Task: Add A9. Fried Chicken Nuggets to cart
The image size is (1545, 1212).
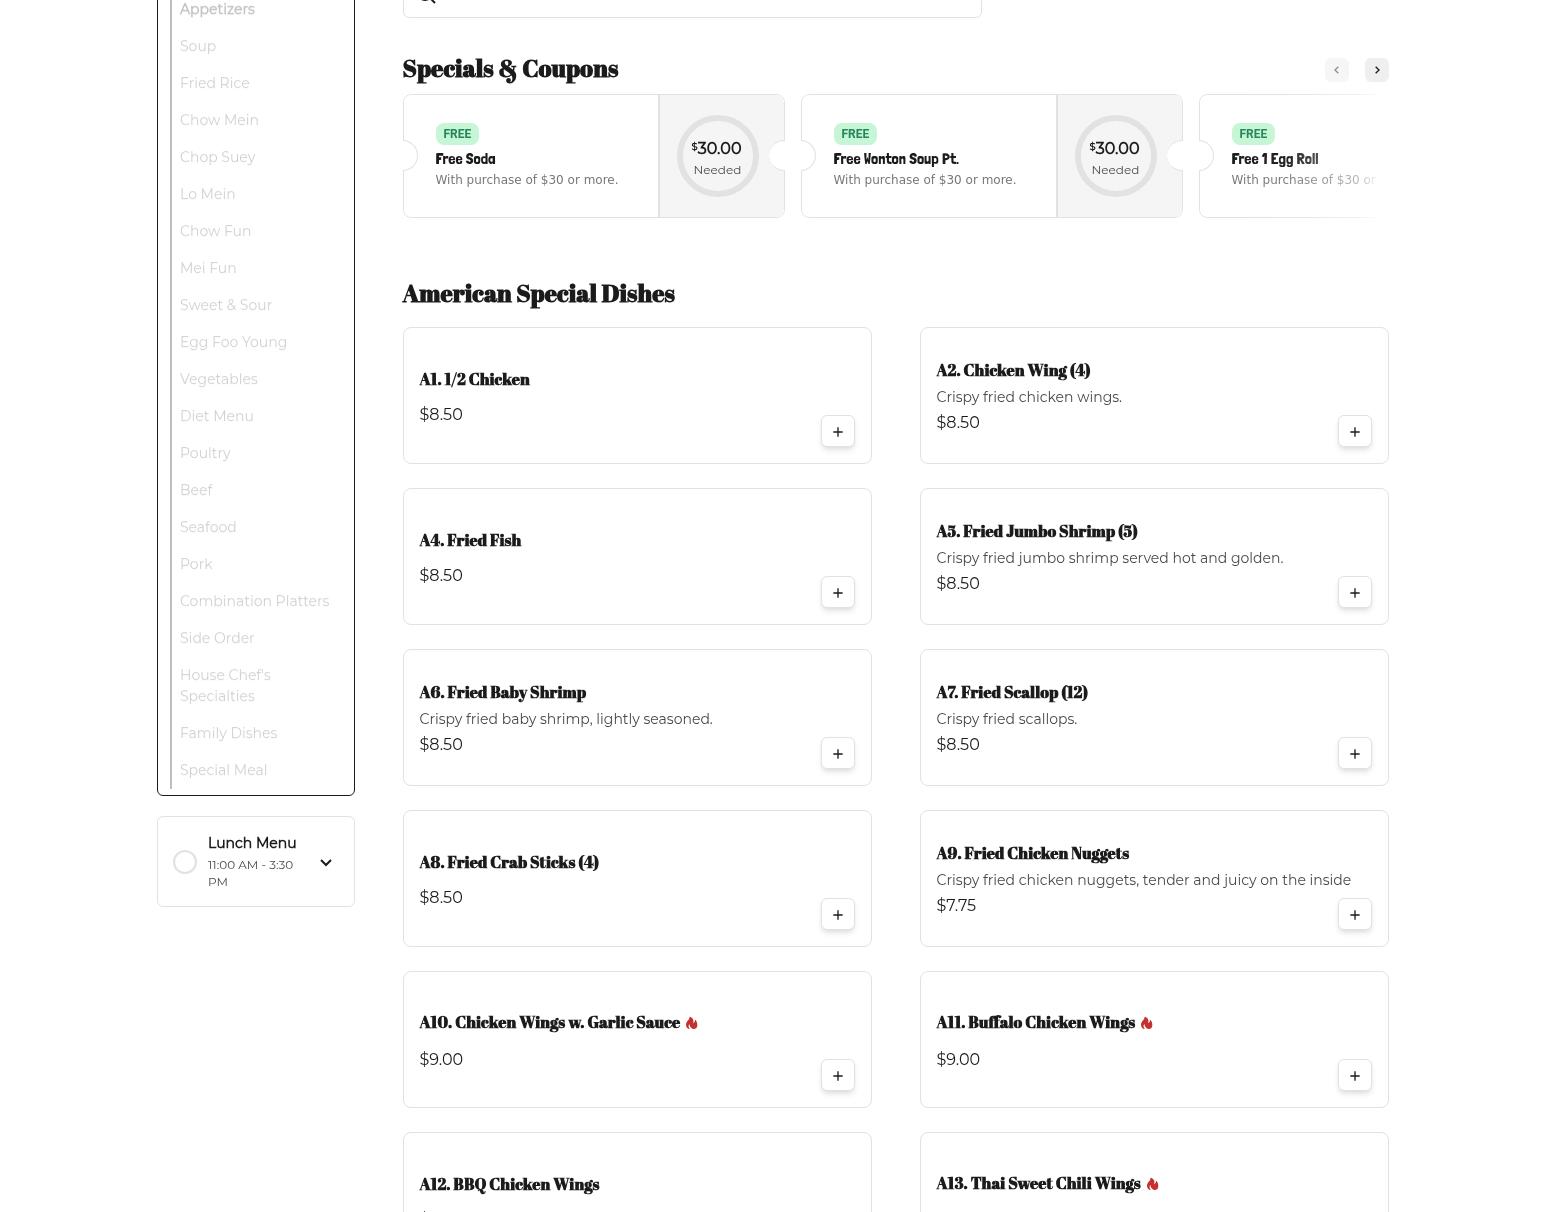Action: click(1355, 915)
